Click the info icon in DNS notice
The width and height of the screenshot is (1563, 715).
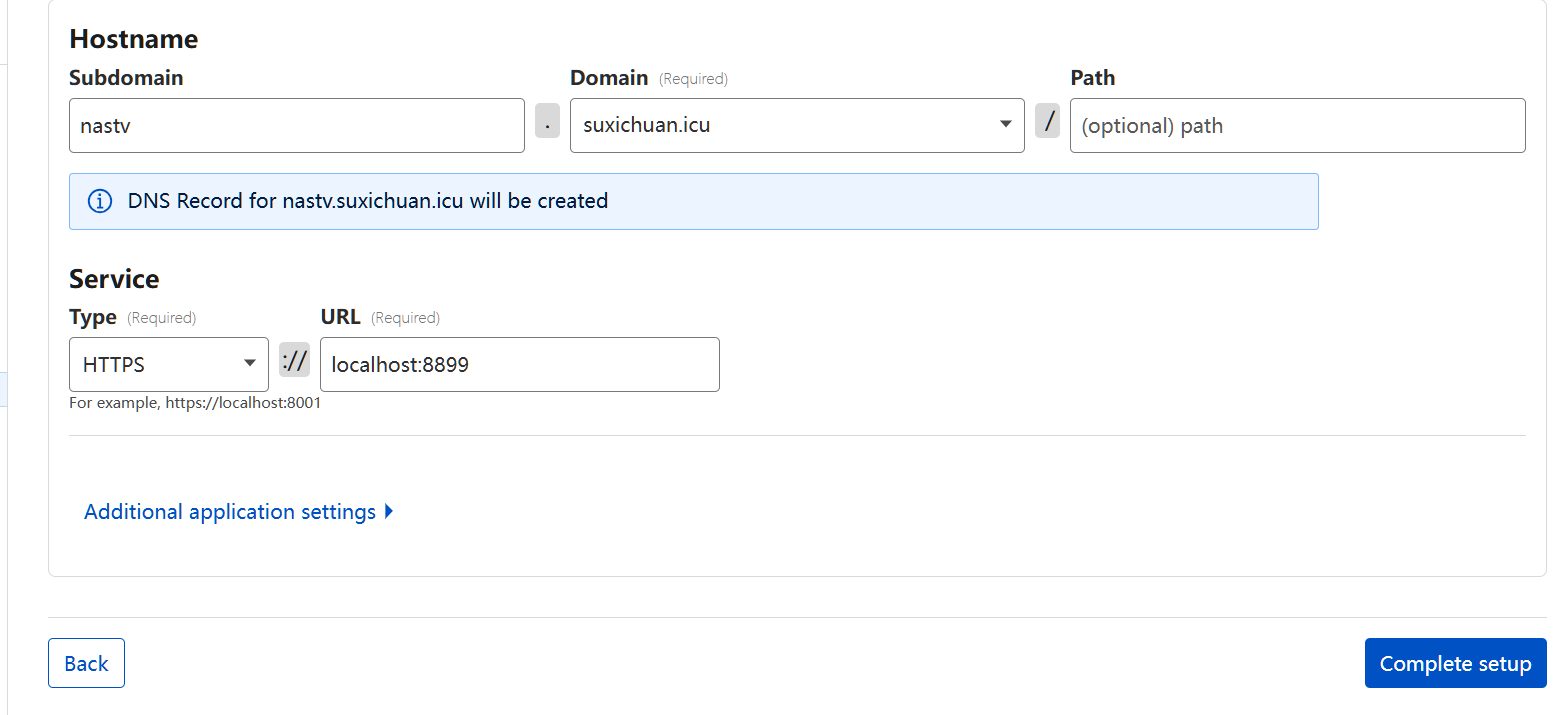pyautogui.click(x=100, y=201)
